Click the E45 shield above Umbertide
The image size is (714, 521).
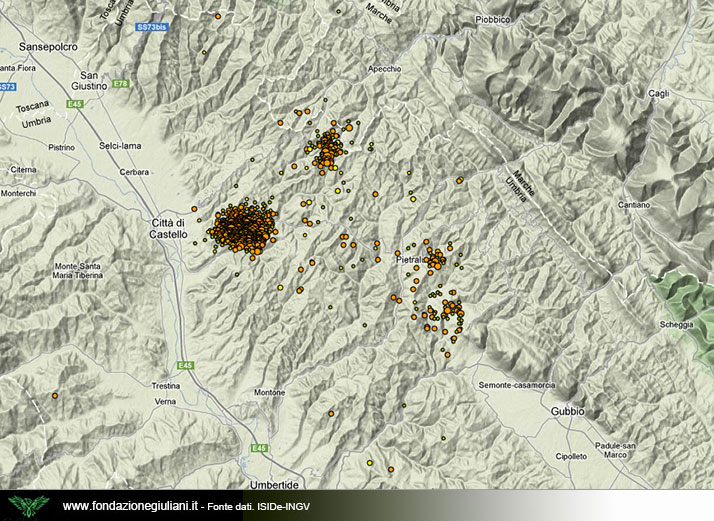[x=259, y=447]
